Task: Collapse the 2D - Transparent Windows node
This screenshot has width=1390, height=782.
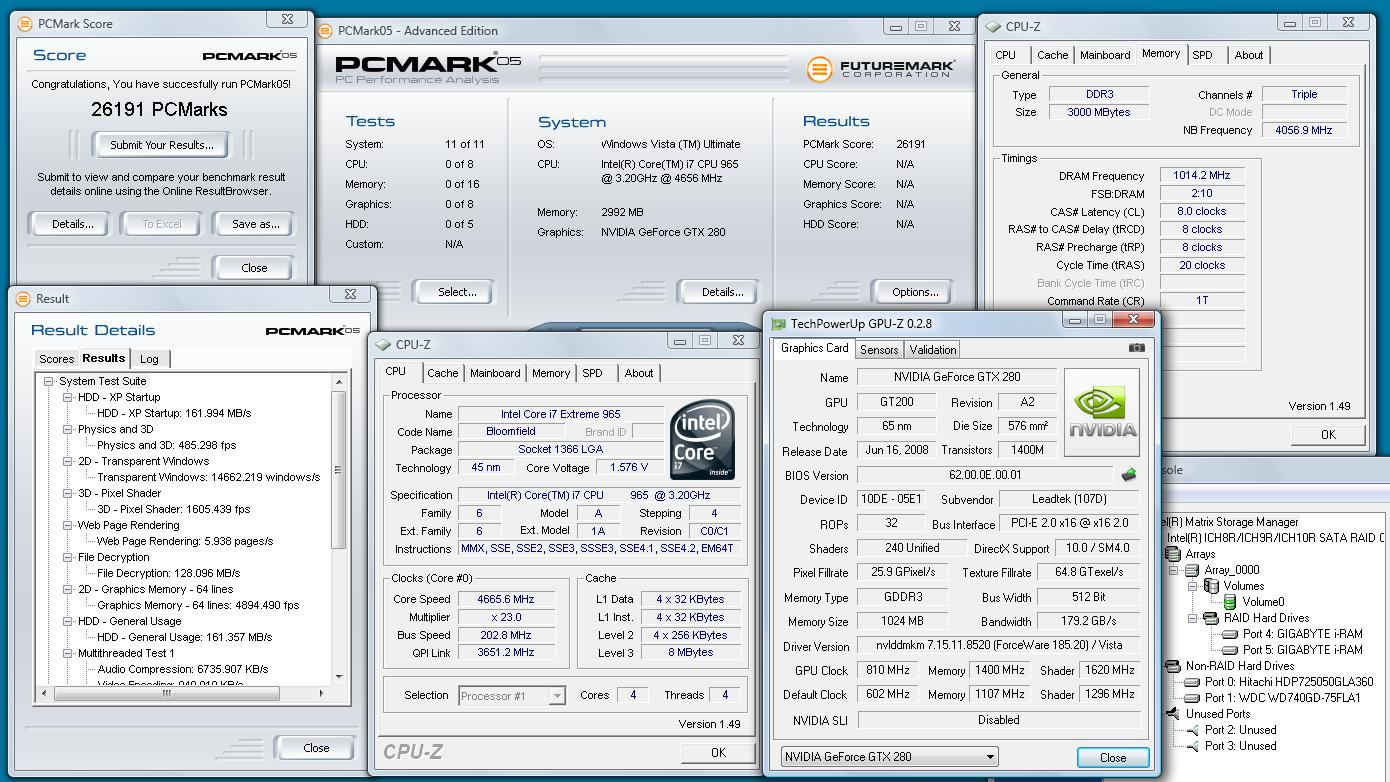Action: click(x=67, y=461)
